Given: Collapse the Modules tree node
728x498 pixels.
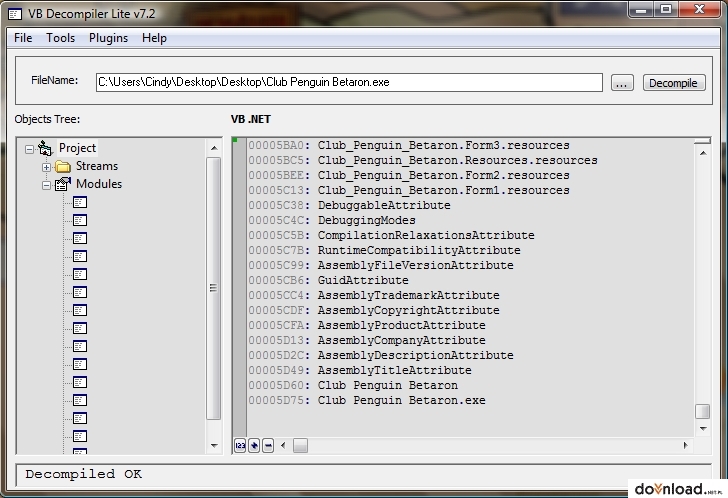Looking at the screenshot, I should coord(46,185).
